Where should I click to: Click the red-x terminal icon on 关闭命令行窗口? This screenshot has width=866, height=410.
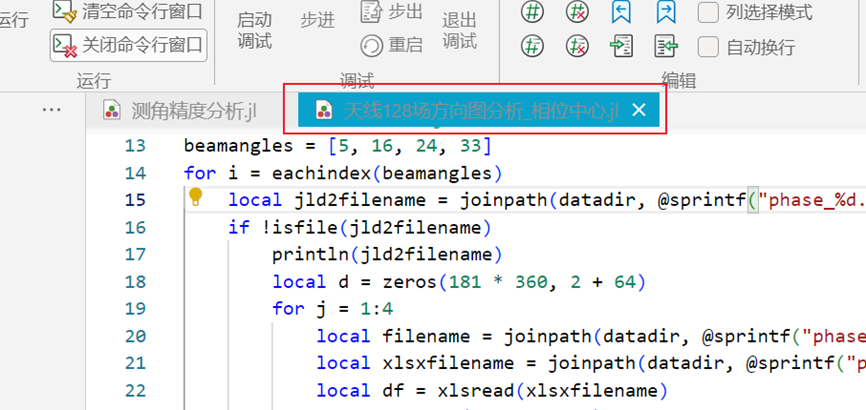point(65,45)
